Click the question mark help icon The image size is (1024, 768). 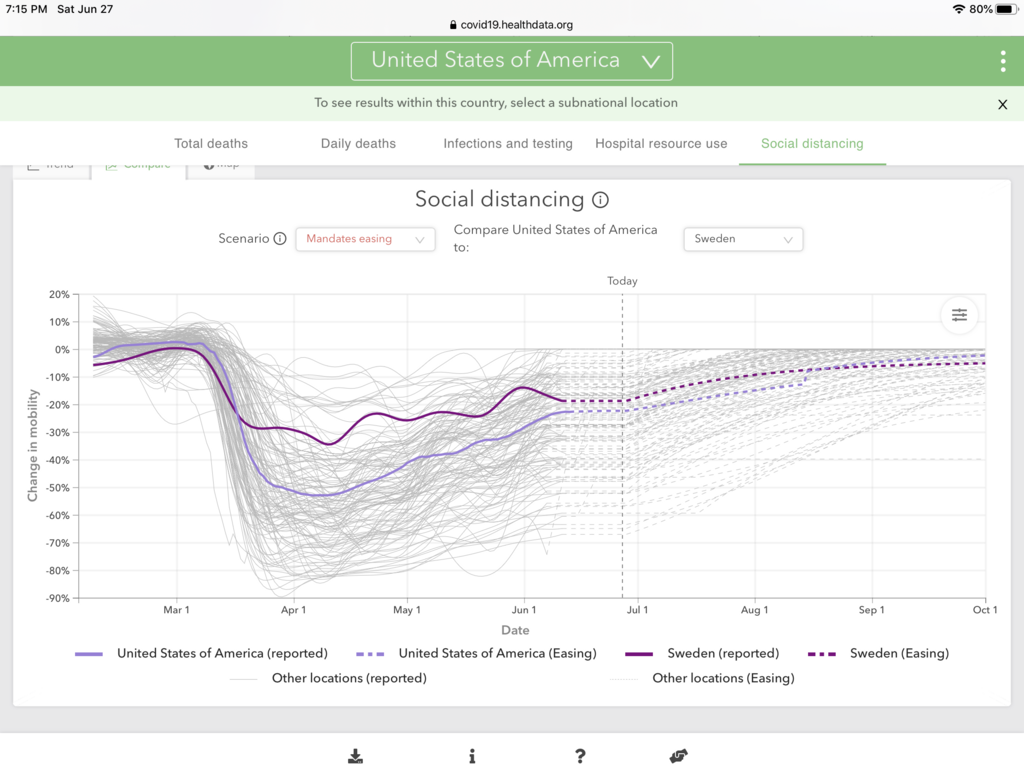click(x=580, y=756)
